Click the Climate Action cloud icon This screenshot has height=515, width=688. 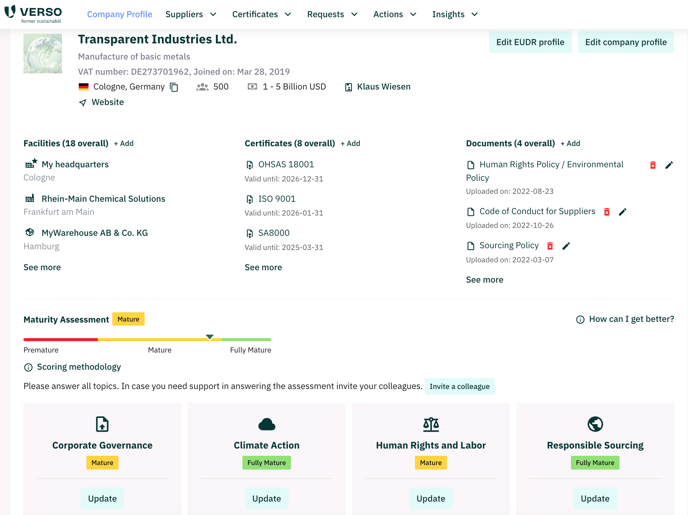266,424
